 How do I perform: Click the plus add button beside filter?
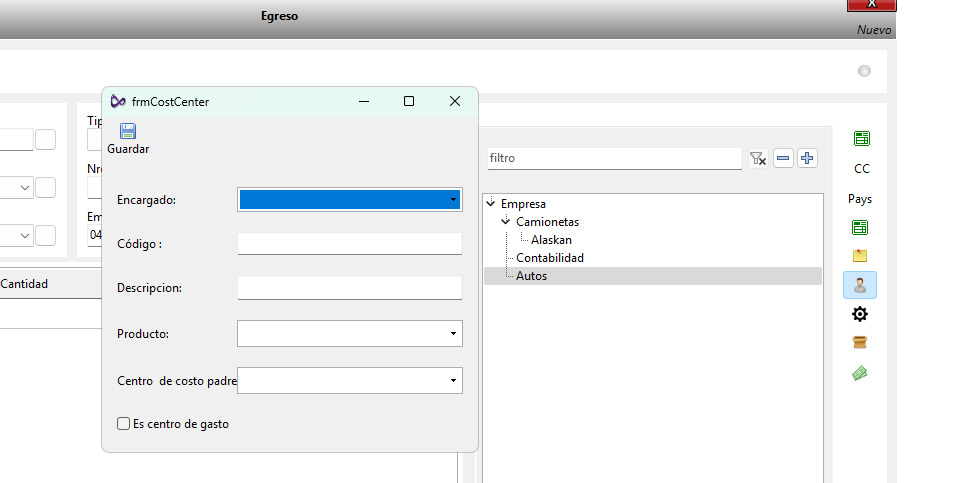pyautogui.click(x=807, y=158)
